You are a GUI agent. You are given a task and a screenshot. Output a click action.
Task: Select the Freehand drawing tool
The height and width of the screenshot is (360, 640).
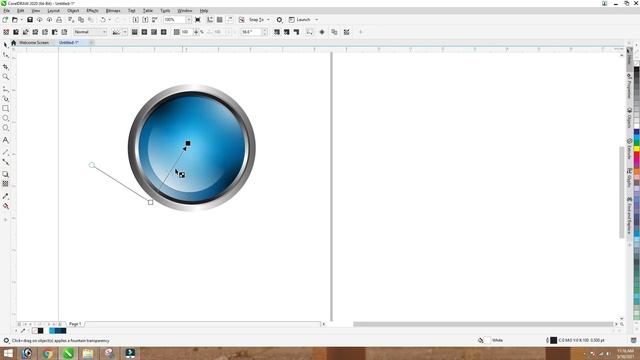click(x=5, y=89)
